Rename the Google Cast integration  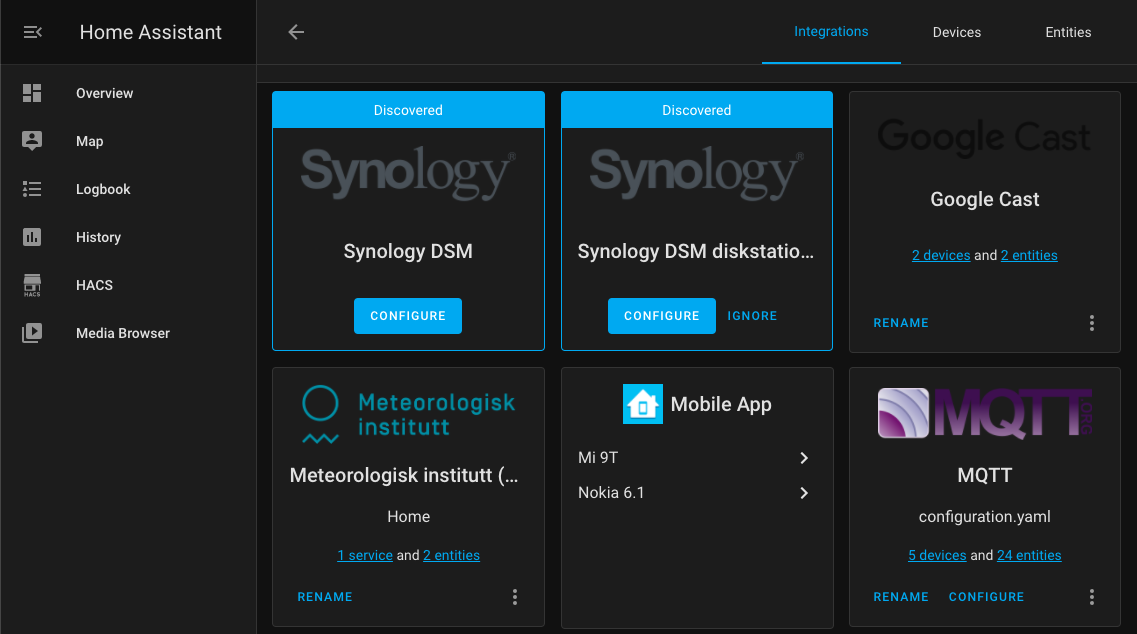coord(901,323)
